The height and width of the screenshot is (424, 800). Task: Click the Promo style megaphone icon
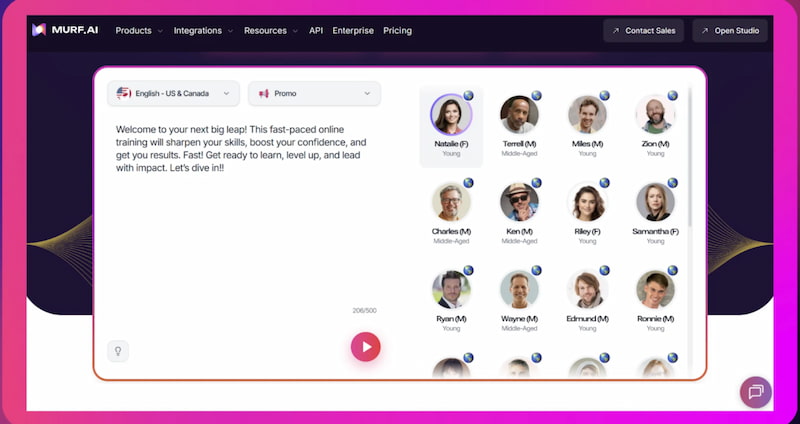point(264,93)
